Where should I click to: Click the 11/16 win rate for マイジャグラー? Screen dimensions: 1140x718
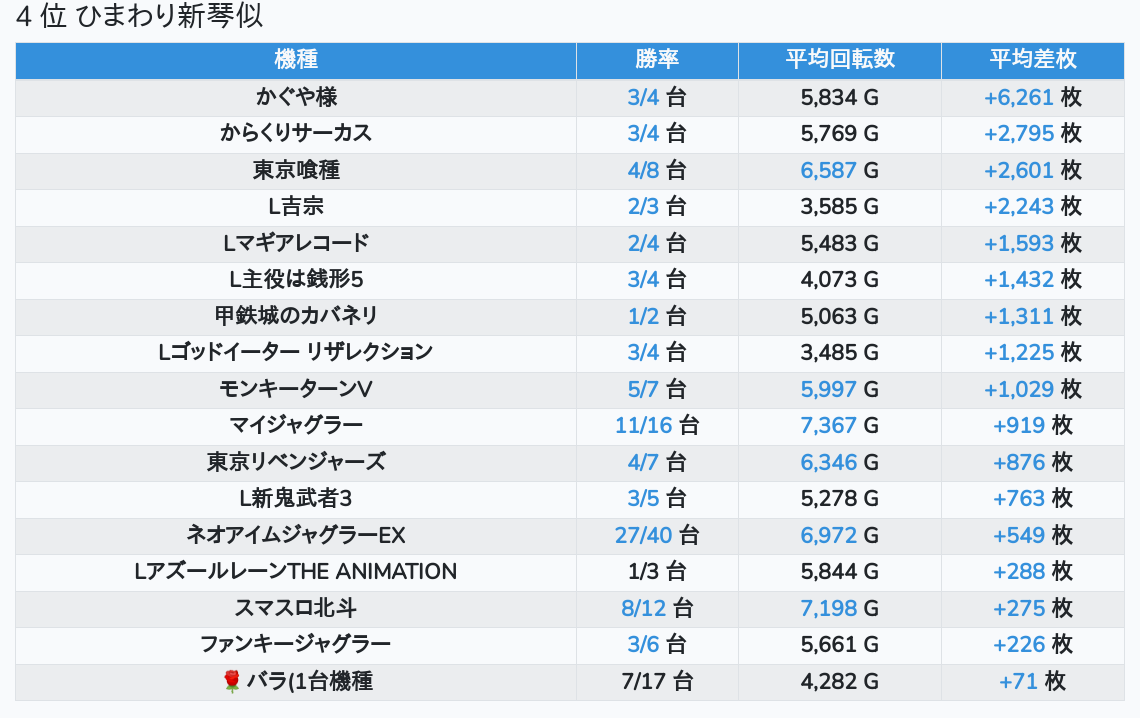tap(643, 426)
